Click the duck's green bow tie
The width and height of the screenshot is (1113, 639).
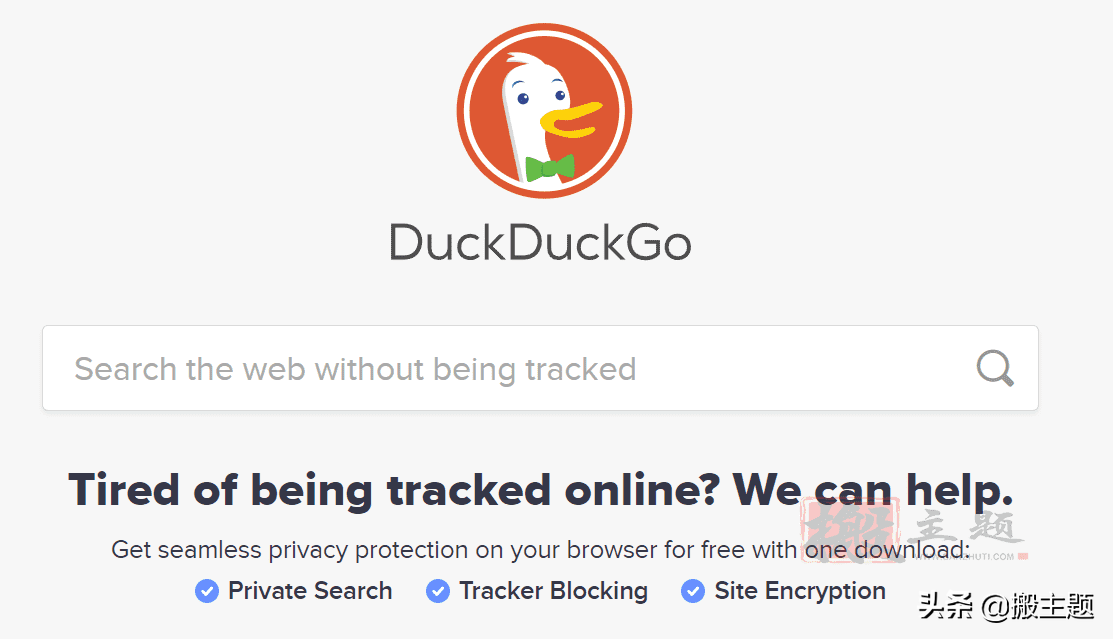tap(549, 168)
